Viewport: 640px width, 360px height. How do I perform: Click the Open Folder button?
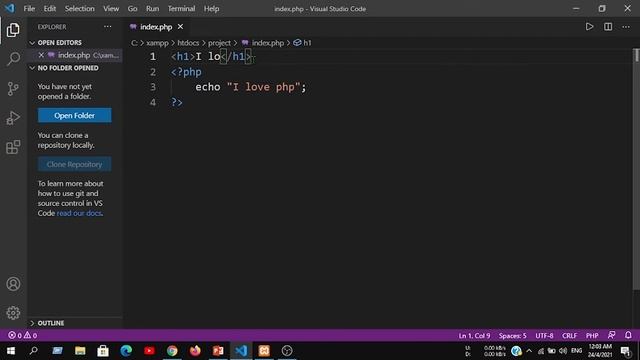pos(74,116)
